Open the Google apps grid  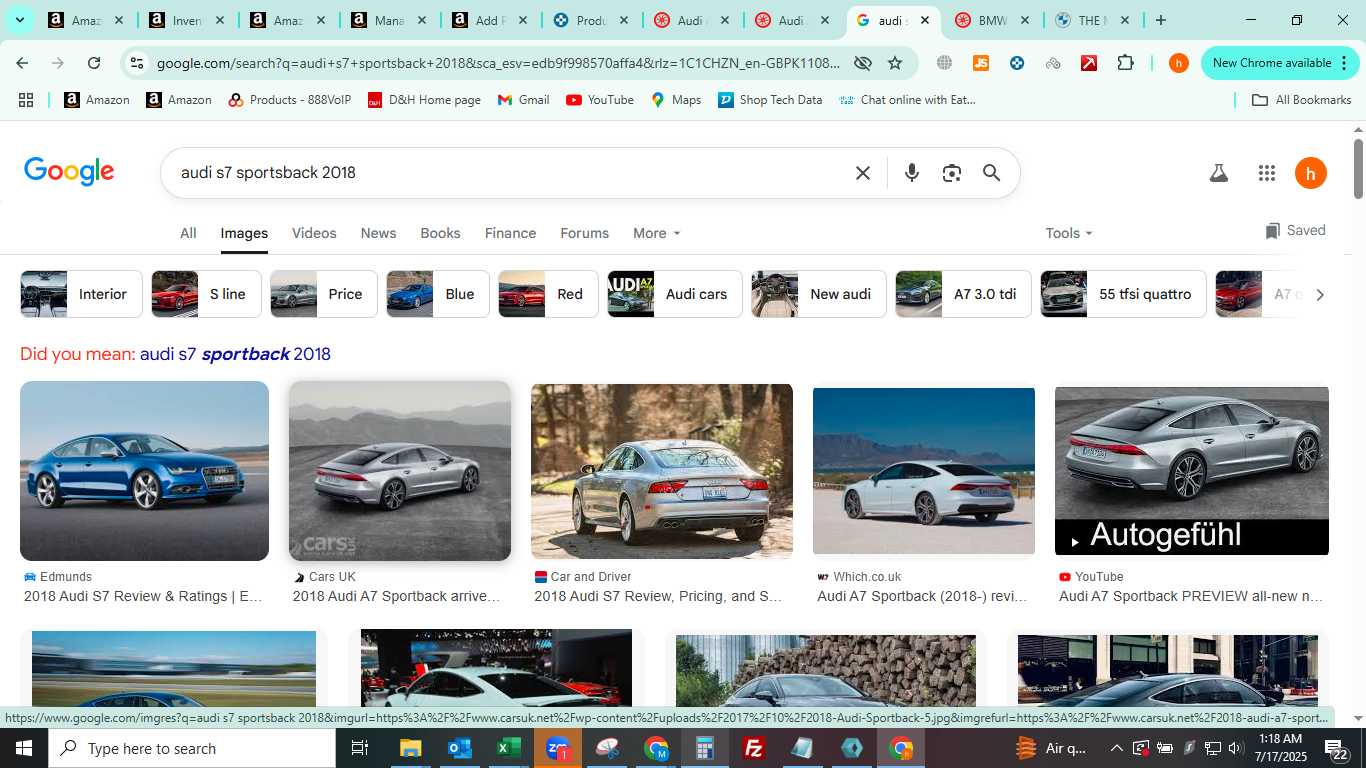[x=1267, y=173]
